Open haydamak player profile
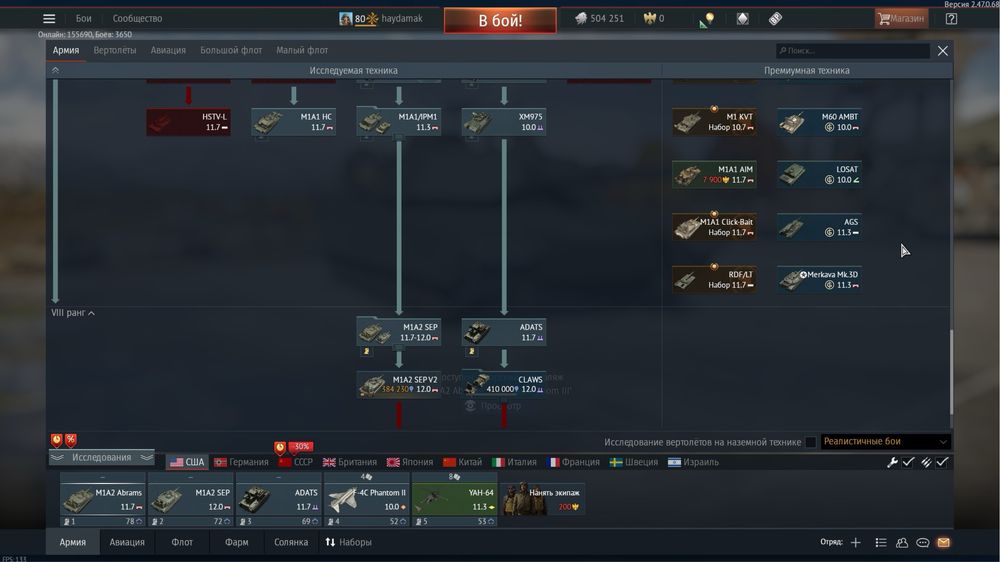Screen dimensions: 1000x562 pos(381,18)
